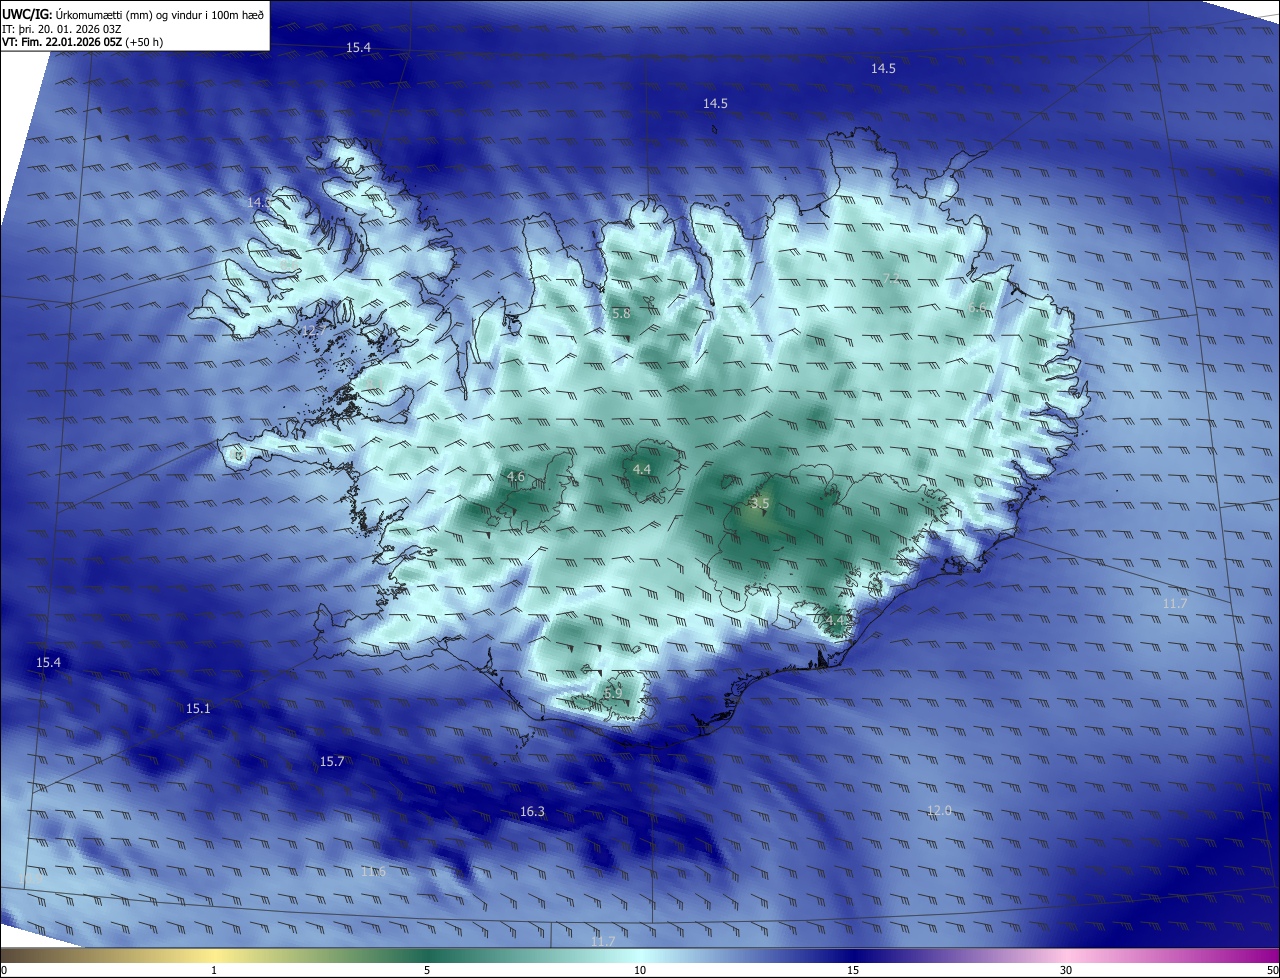
Task: Click the 15.7 value label over the sea
Action: pos(332,761)
